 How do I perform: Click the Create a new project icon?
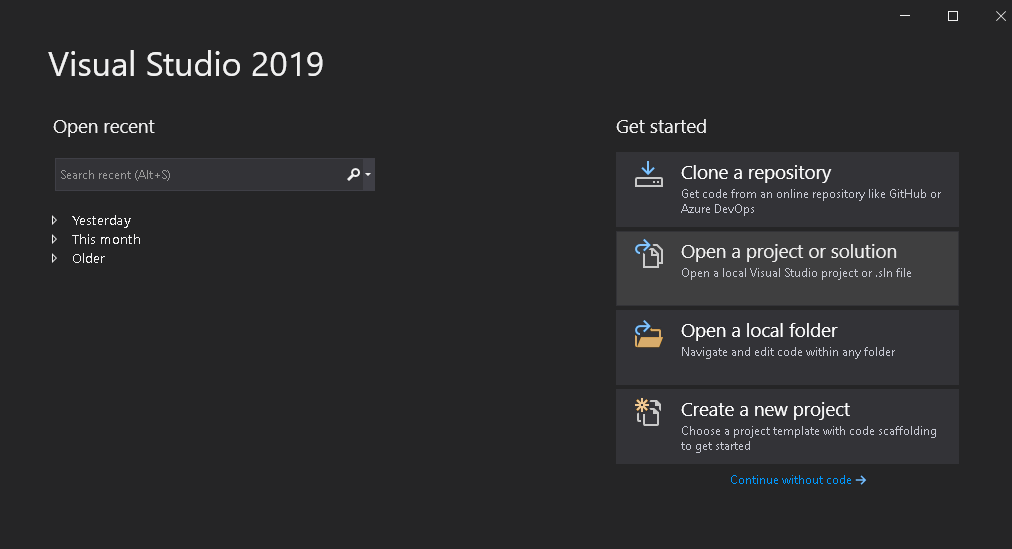(649, 412)
